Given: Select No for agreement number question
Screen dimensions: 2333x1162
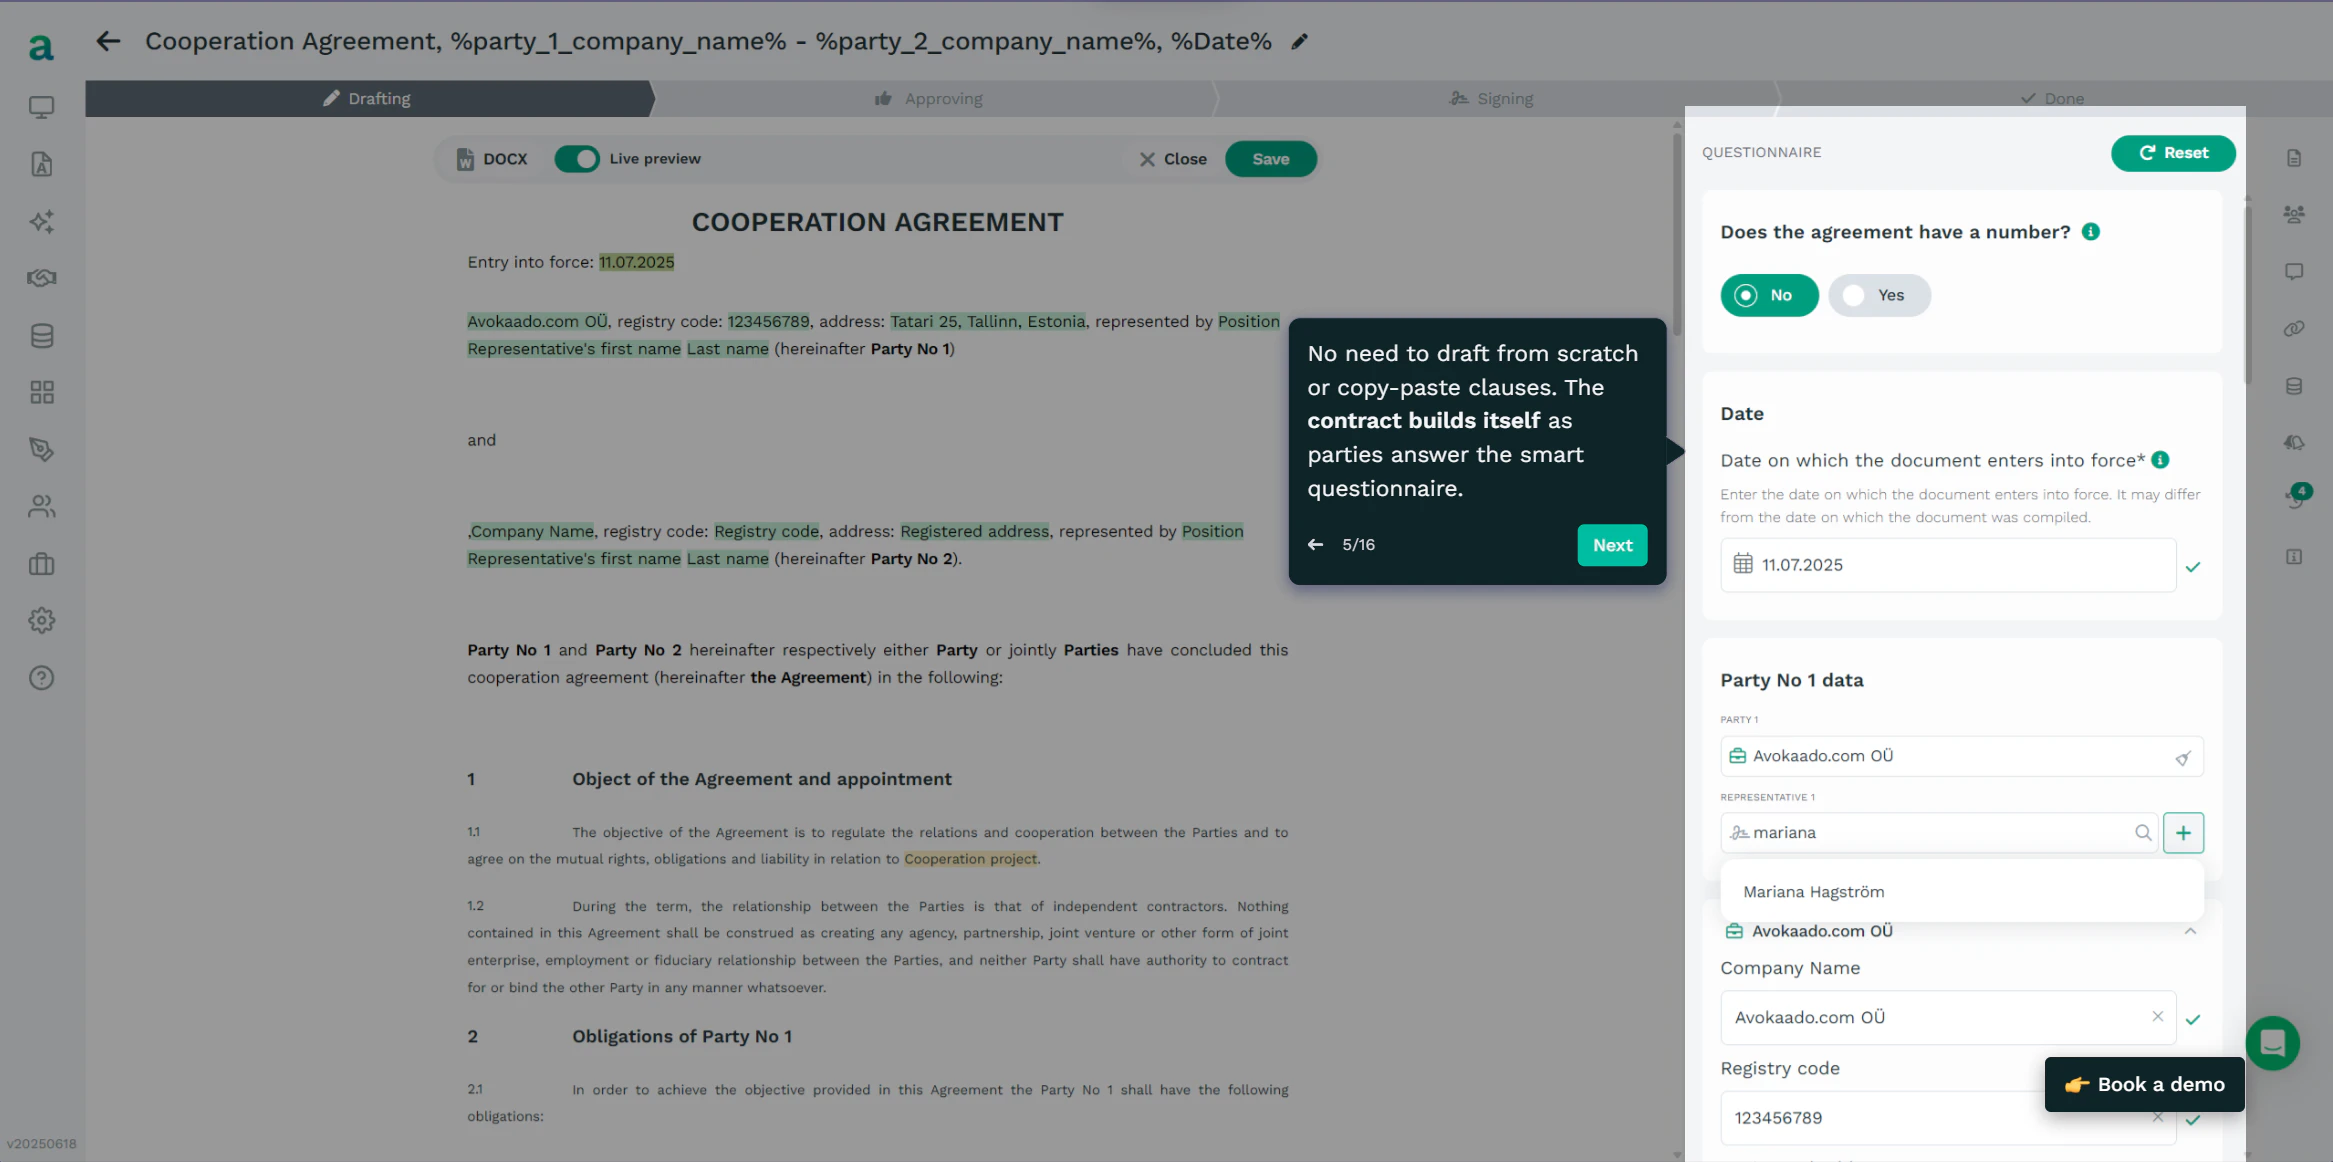Looking at the screenshot, I should point(1769,295).
